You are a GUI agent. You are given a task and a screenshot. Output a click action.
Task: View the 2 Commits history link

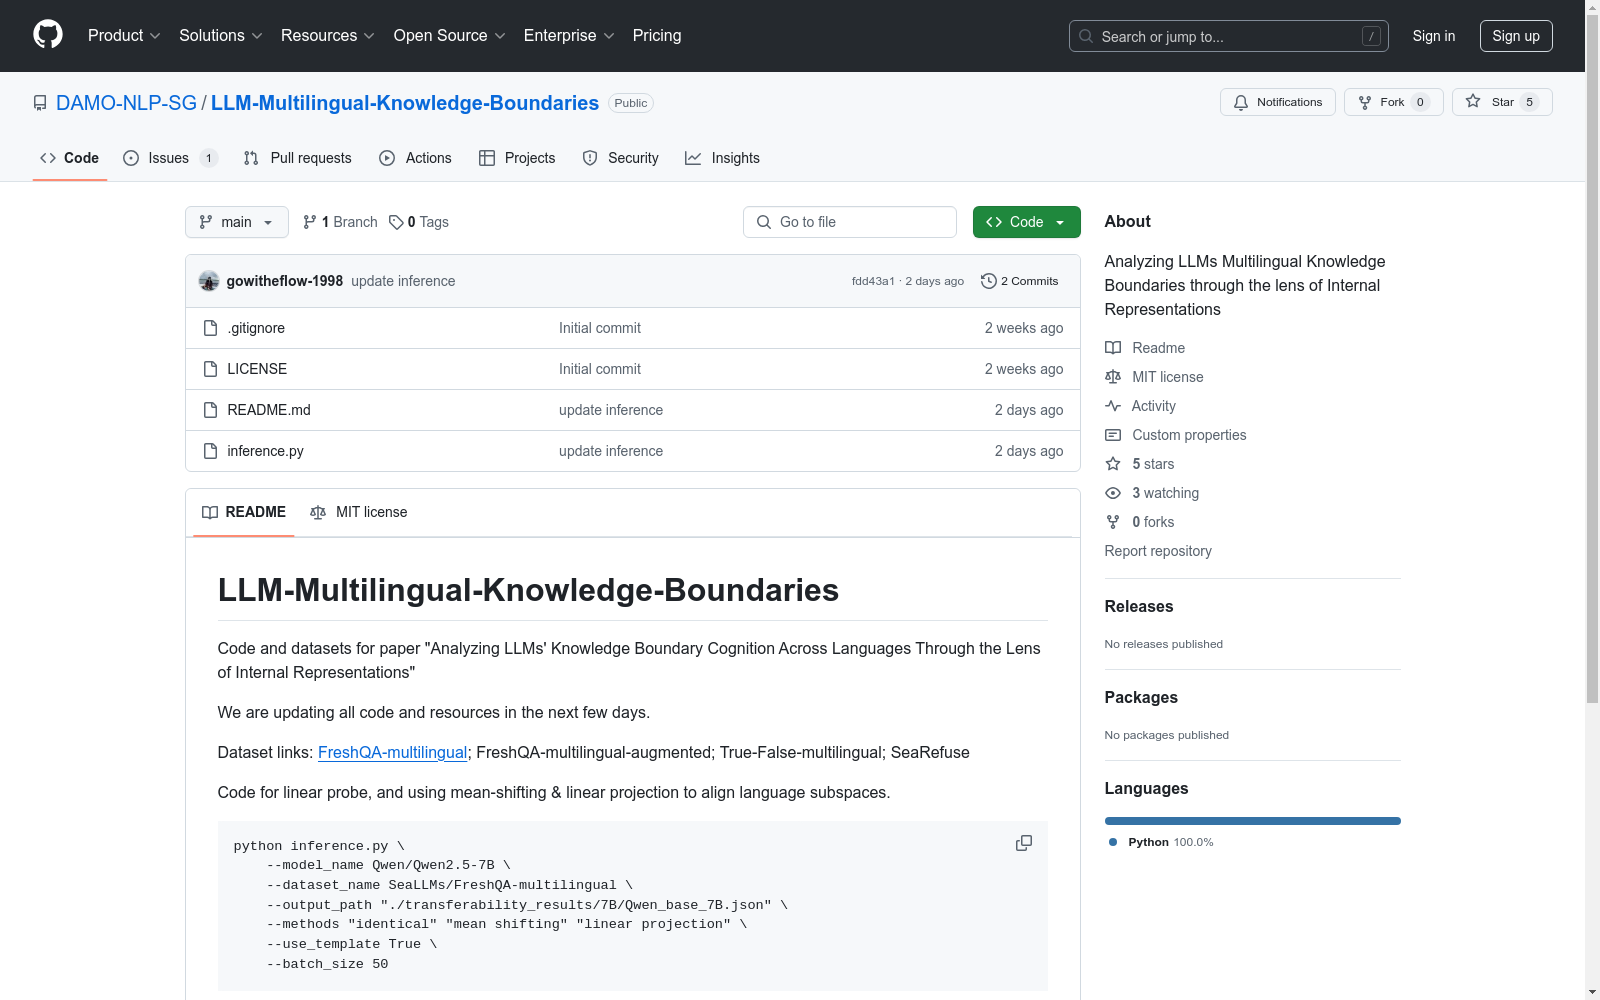(1020, 281)
